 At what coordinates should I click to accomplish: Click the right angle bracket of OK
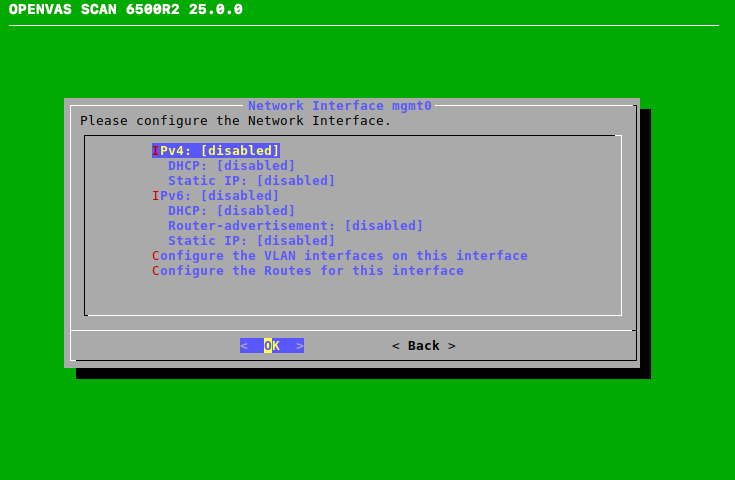pos(300,346)
